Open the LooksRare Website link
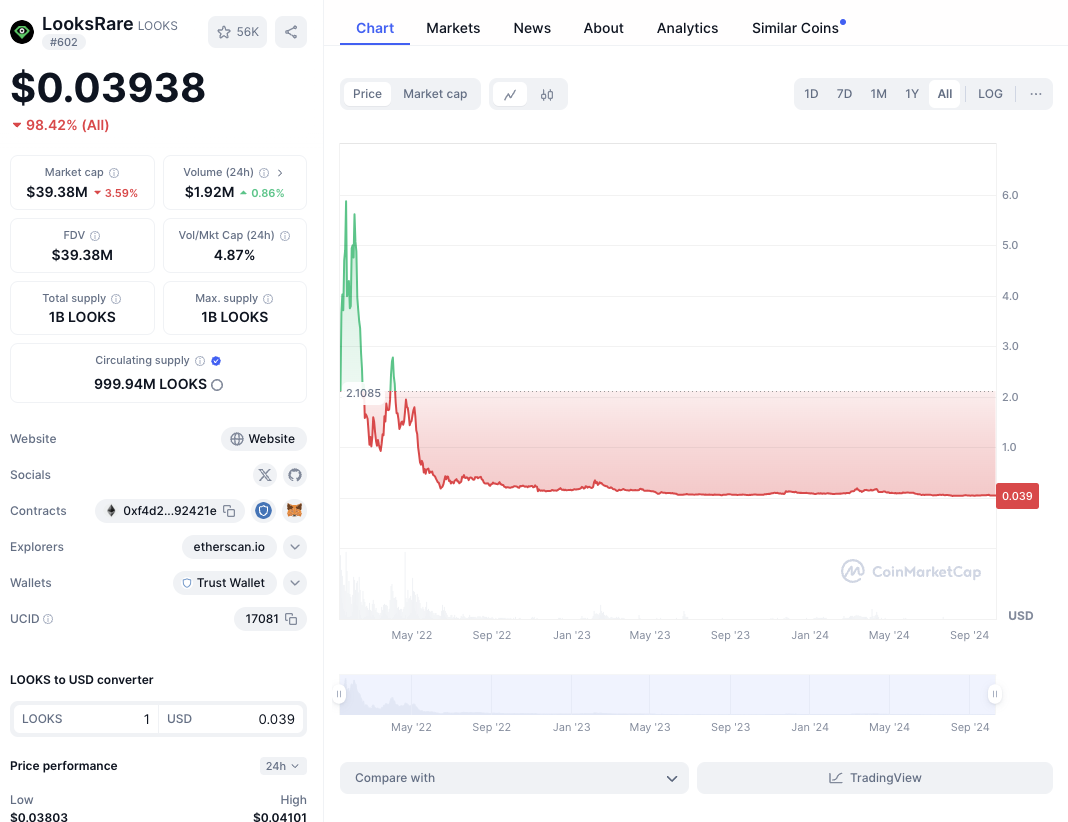1068x822 pixels. tap(264, 439)
